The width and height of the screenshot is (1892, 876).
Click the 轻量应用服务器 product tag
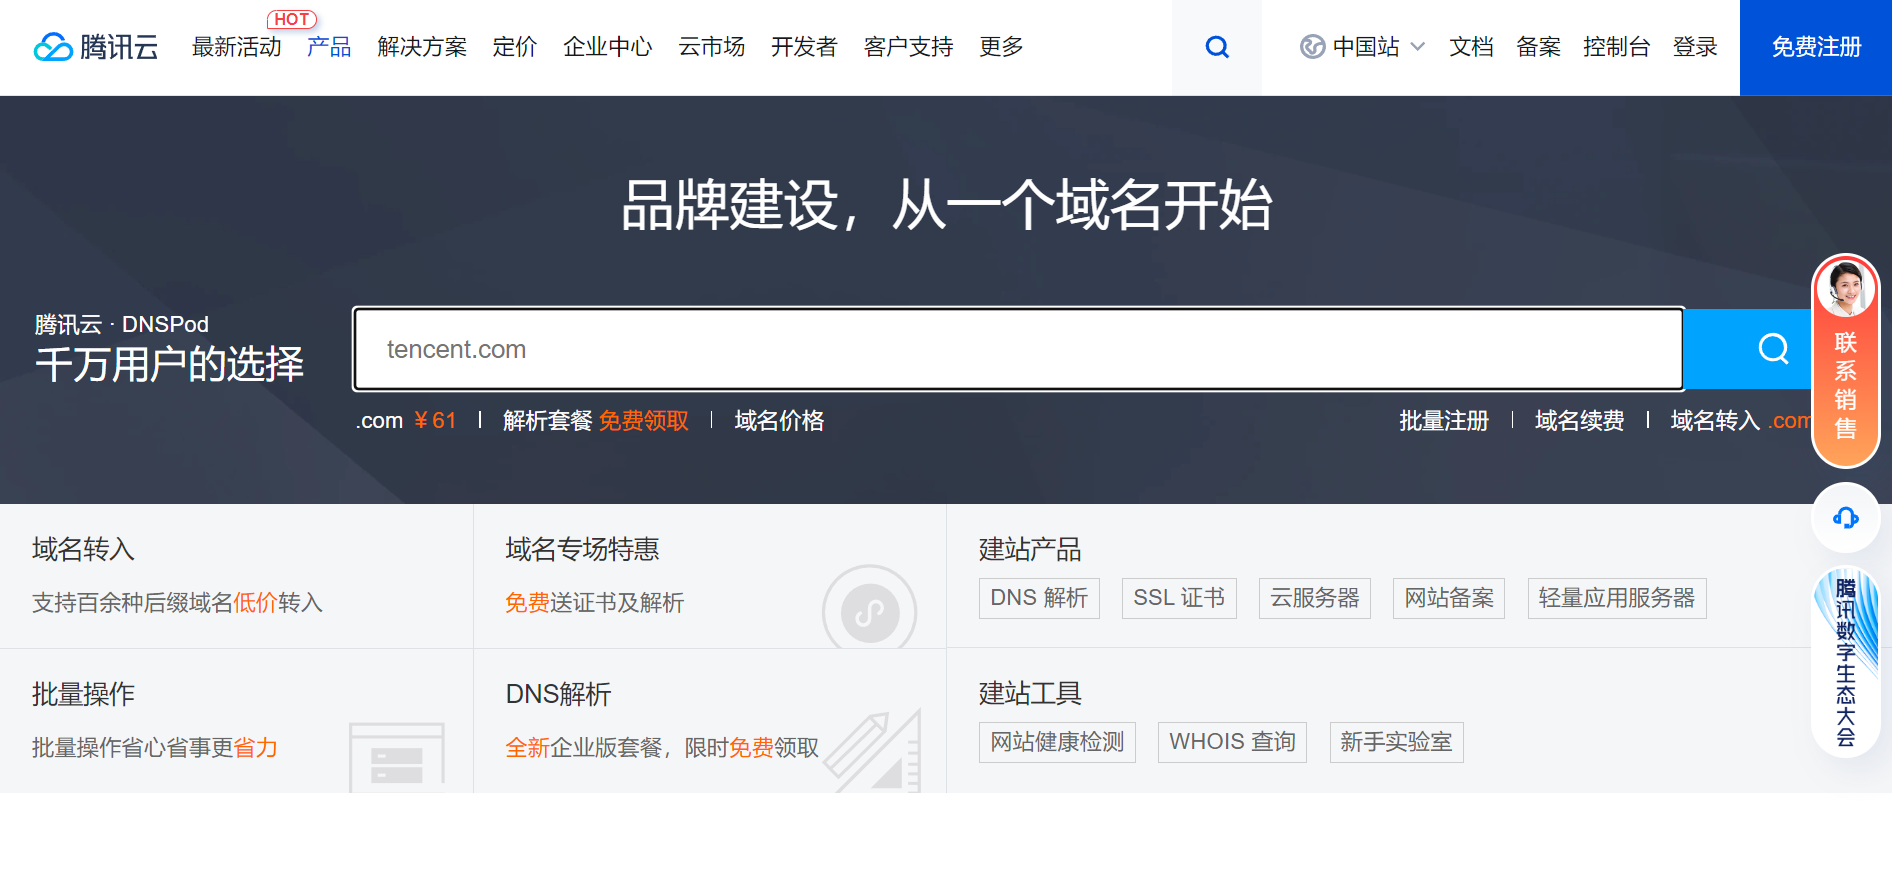click(1617, 598)
